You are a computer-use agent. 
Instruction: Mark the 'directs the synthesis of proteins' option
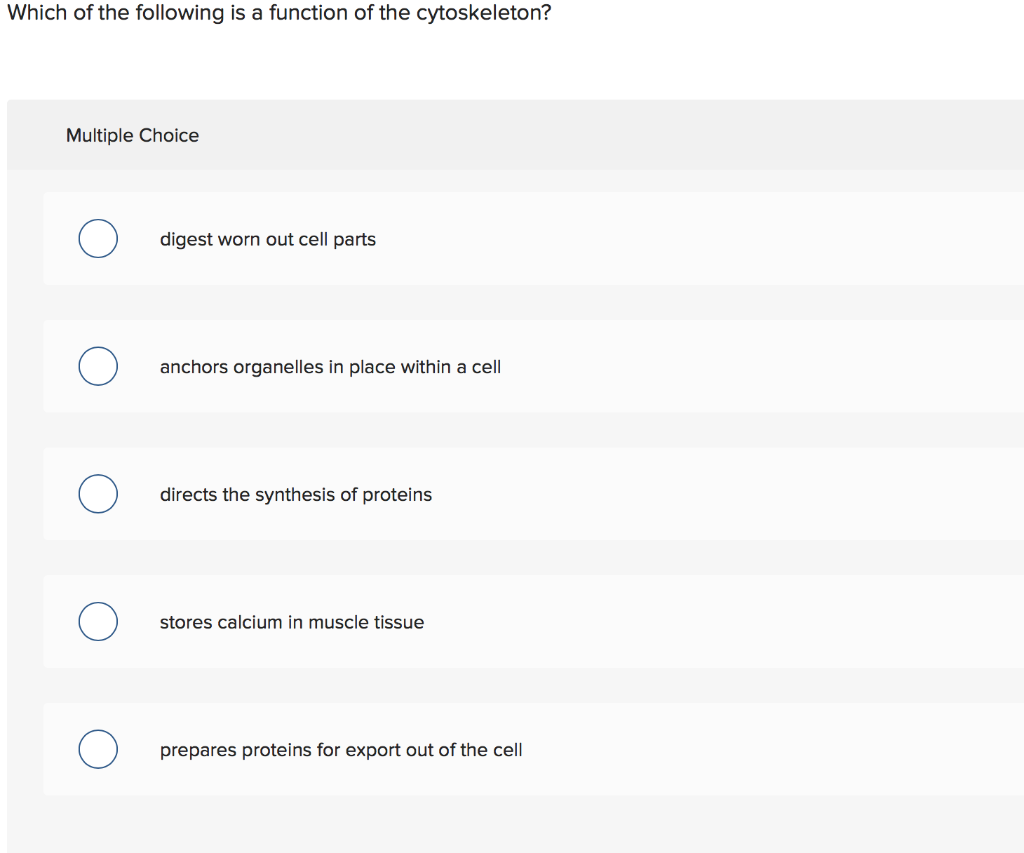[x=97, y=493]
